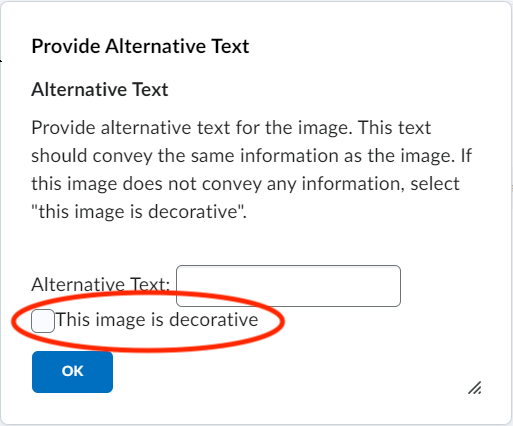Click the line 'this image does not convey'
This screenshot has width=513, height=426.
[x=246, y=184]
